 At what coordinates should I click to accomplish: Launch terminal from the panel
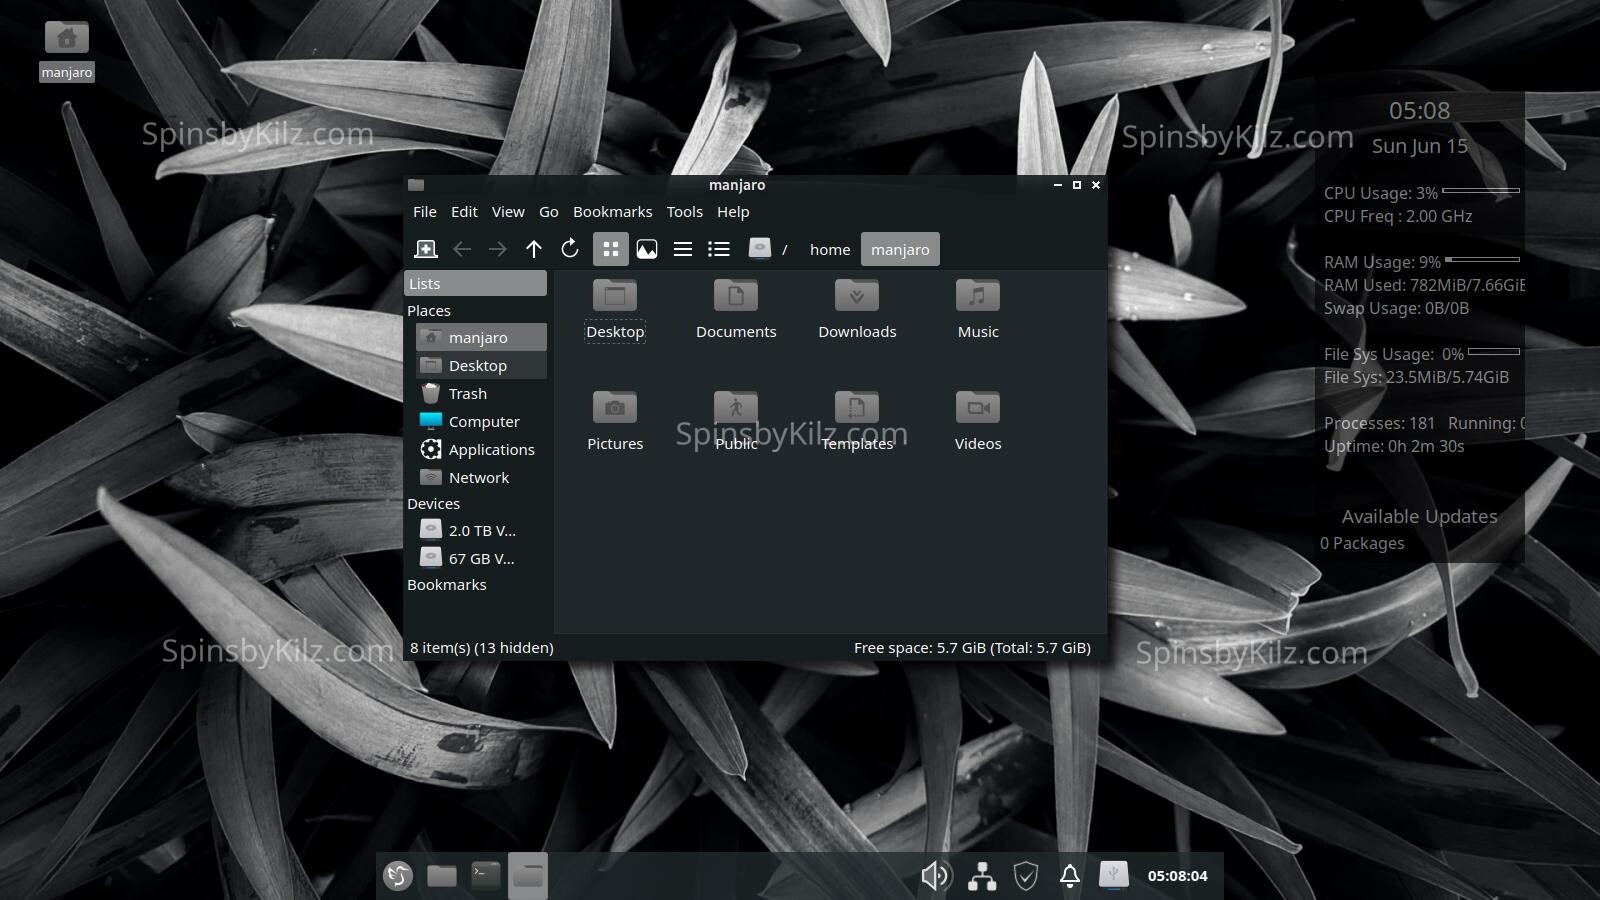coord(486,876)
